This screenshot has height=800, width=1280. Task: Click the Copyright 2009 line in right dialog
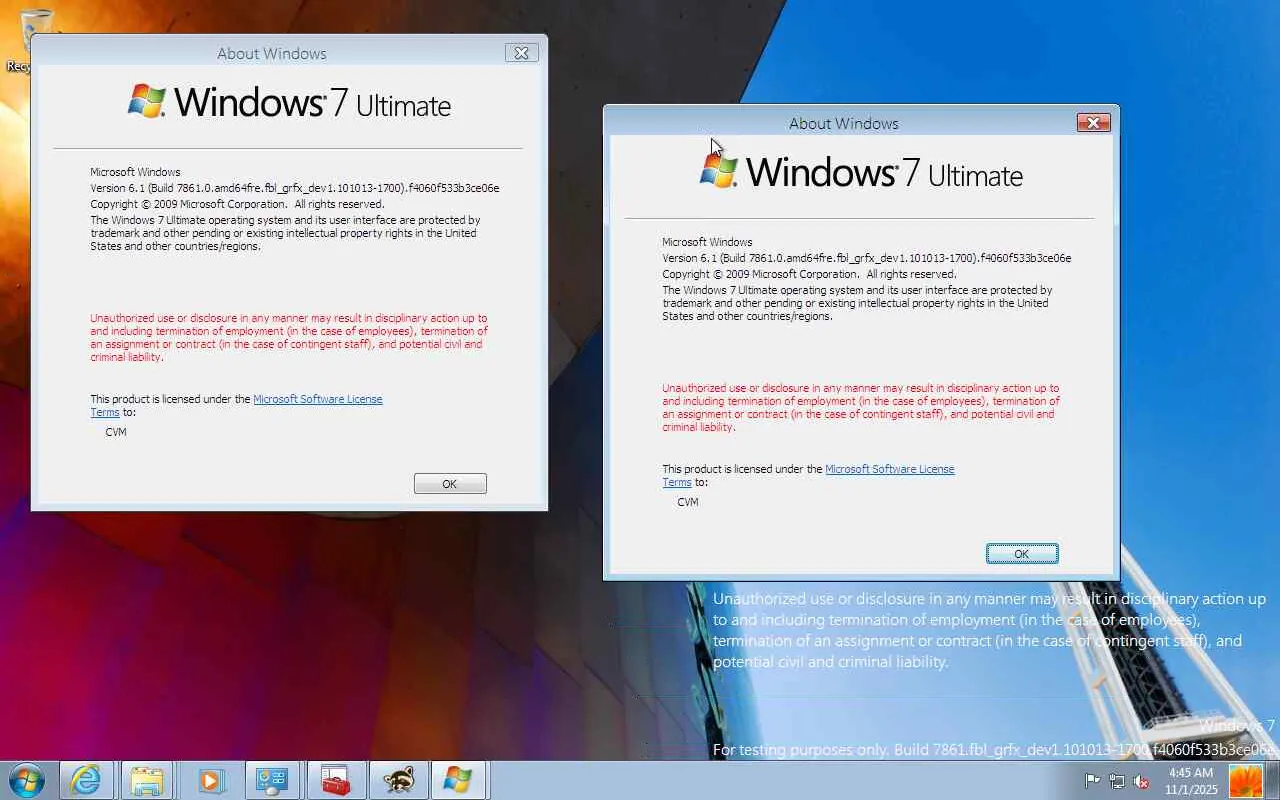(x=809, y=274)
